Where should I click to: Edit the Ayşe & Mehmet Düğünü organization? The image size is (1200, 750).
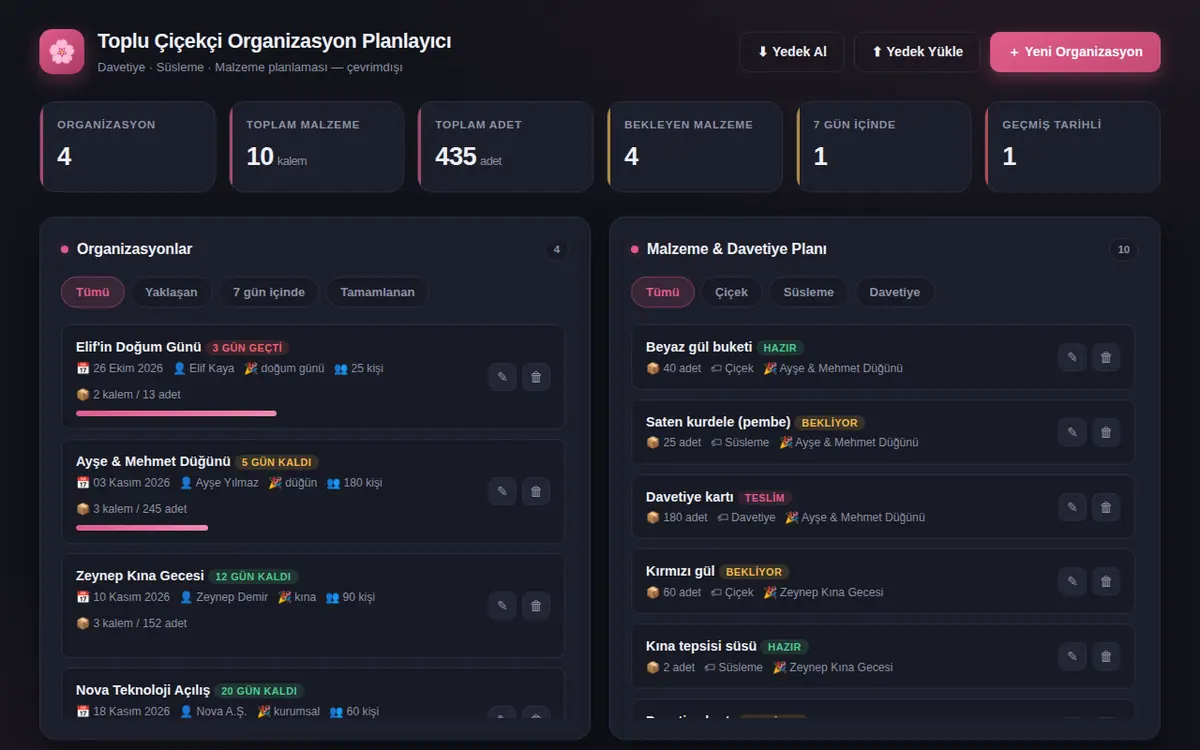[x=502, y=491]
